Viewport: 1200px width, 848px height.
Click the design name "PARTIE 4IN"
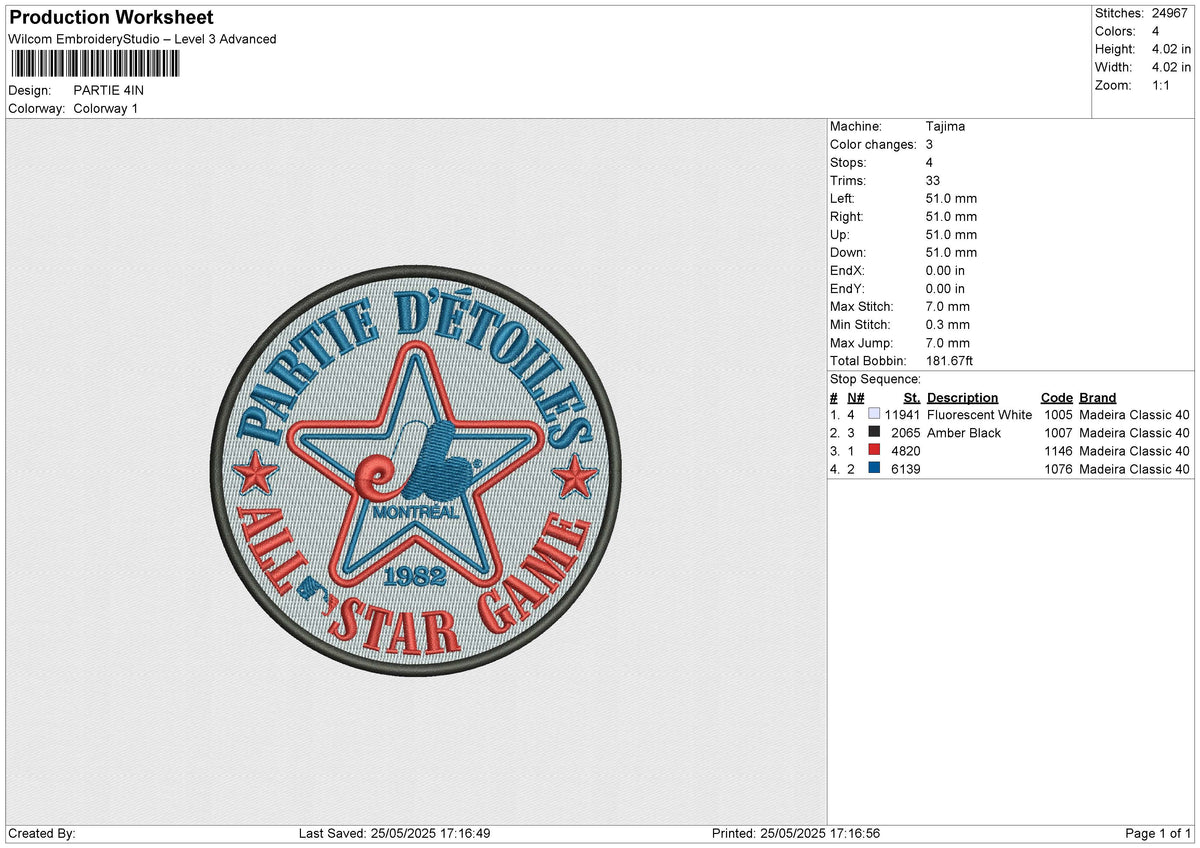(109, 91)
